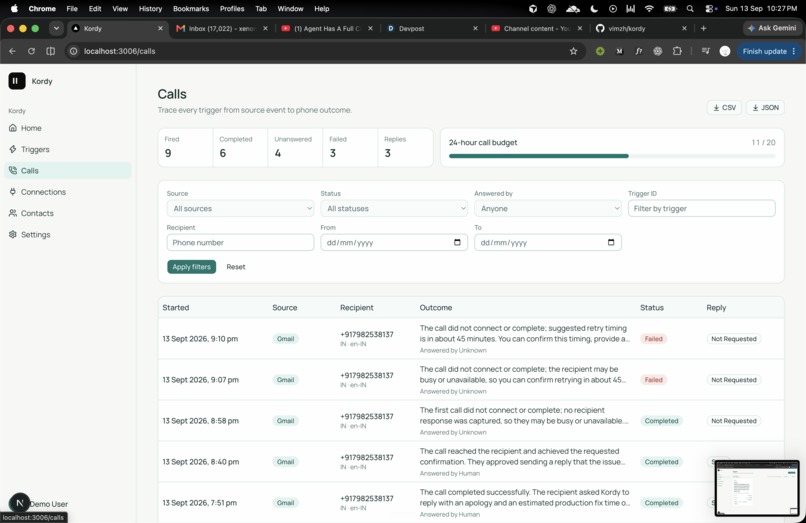Screen dimensions: 806x523
Task: Click the Gmail badge on 8:40 pm row
Action: click(x=285, y=462)
